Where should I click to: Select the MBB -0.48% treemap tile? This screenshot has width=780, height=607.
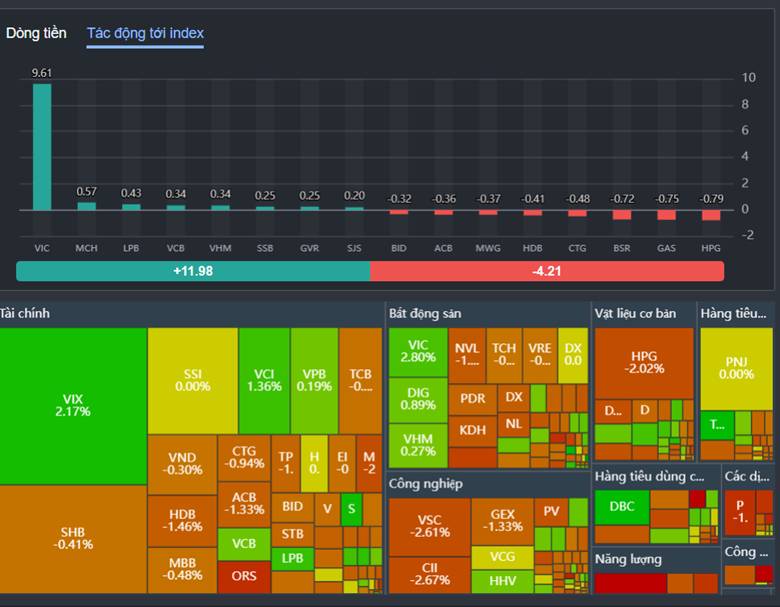(182, 569)
